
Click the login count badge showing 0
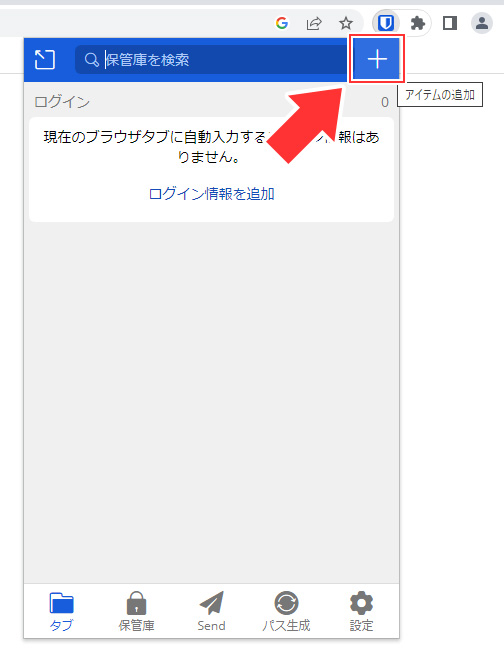coord(385,102)
